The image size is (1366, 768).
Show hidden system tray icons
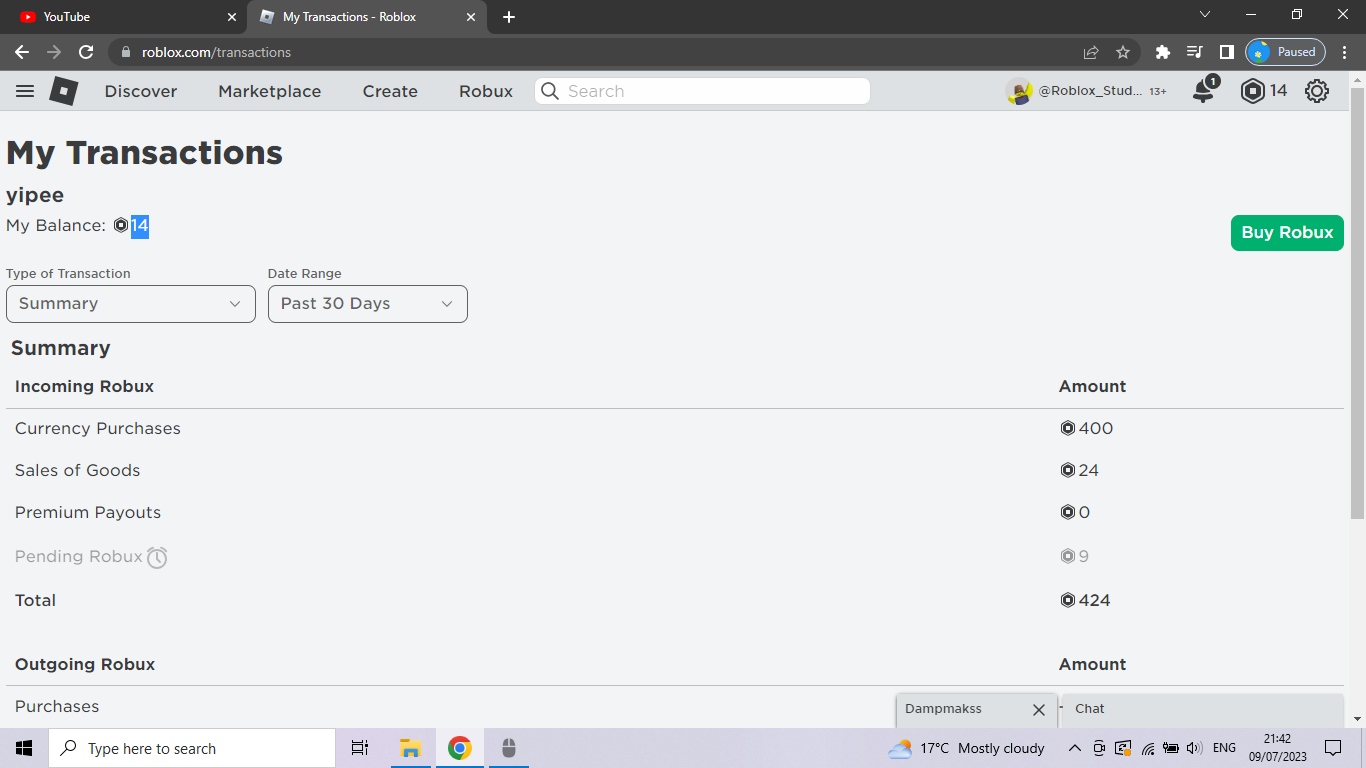tap(1075, 748)
